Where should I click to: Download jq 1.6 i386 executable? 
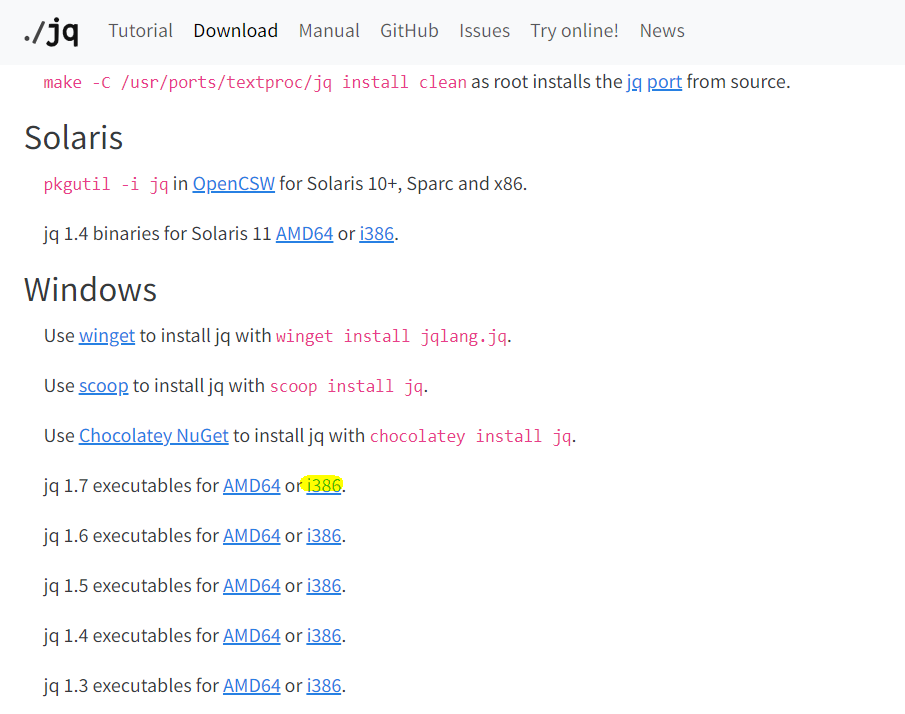(x=324, y=536)
